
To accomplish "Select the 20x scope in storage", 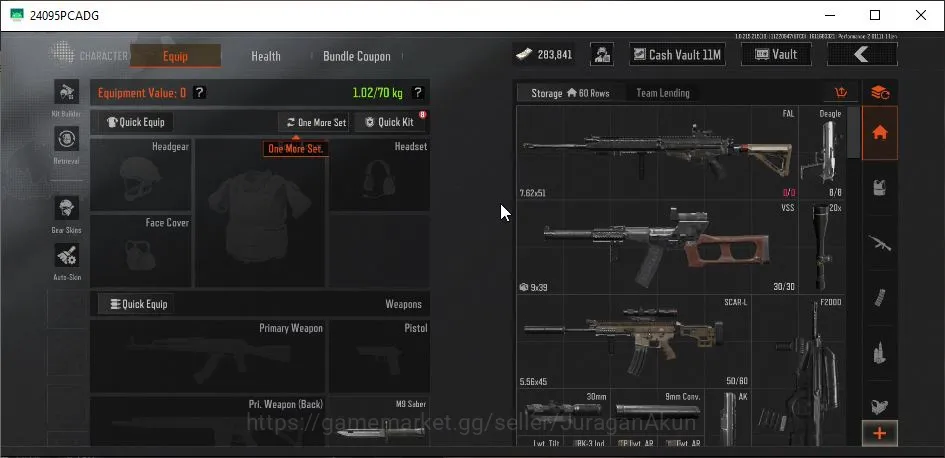I will point(822,247).
